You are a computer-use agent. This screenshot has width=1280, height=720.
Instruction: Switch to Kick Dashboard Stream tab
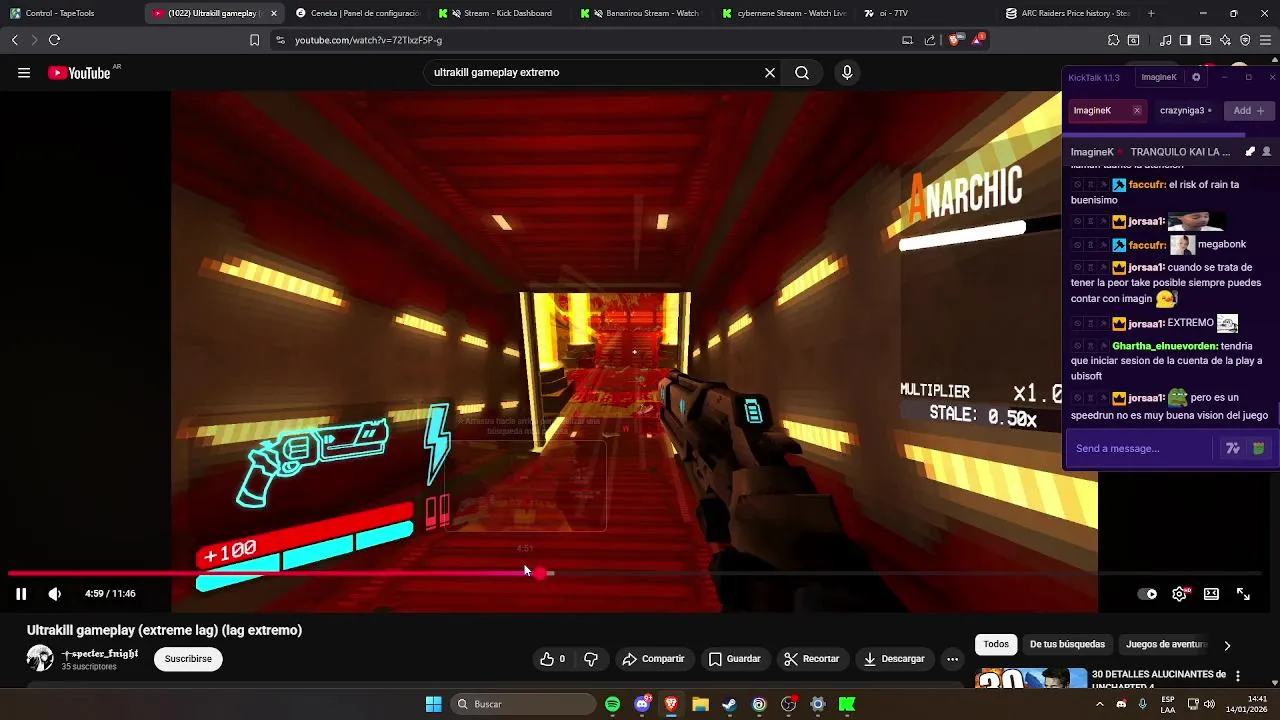(499, 13)
